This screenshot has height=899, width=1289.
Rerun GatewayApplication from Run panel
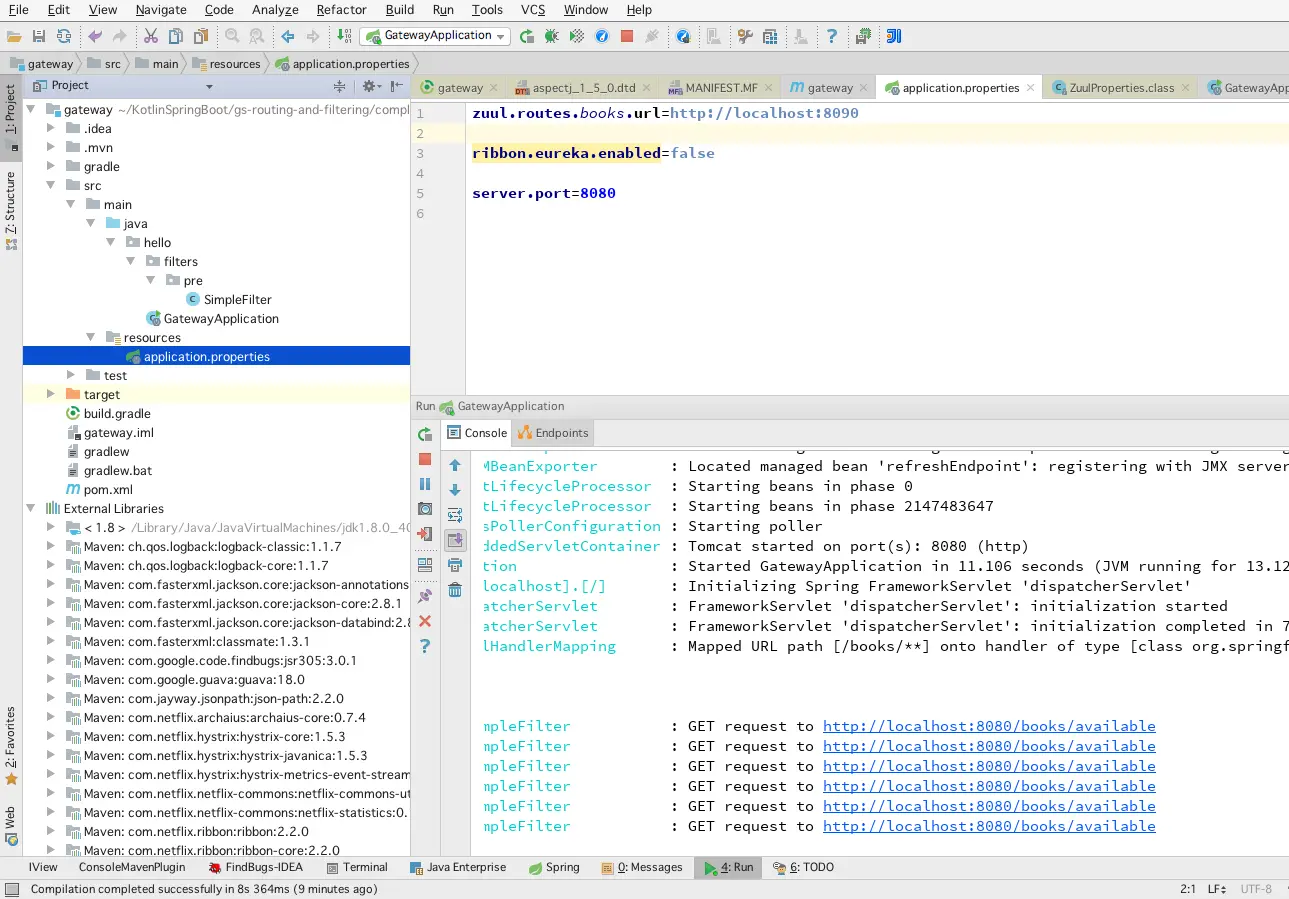pyautogui.click(x=425, y=434)
